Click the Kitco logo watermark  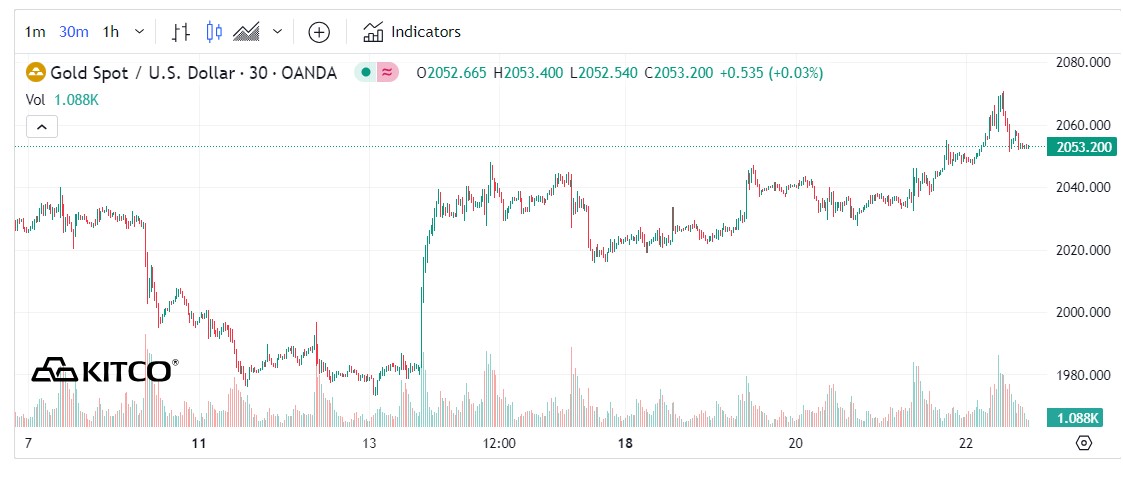105,370
